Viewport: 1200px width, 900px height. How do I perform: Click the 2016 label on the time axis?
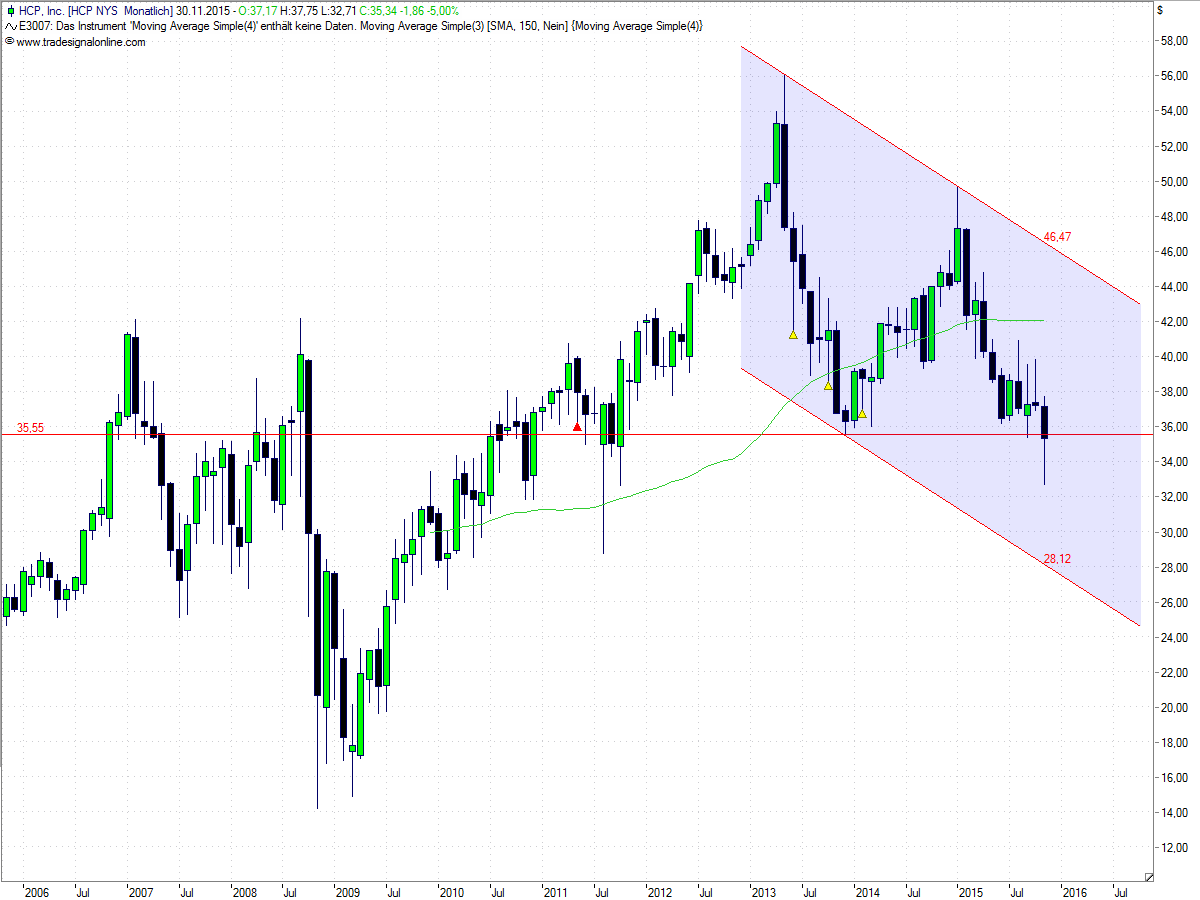tap(1074, 891)
